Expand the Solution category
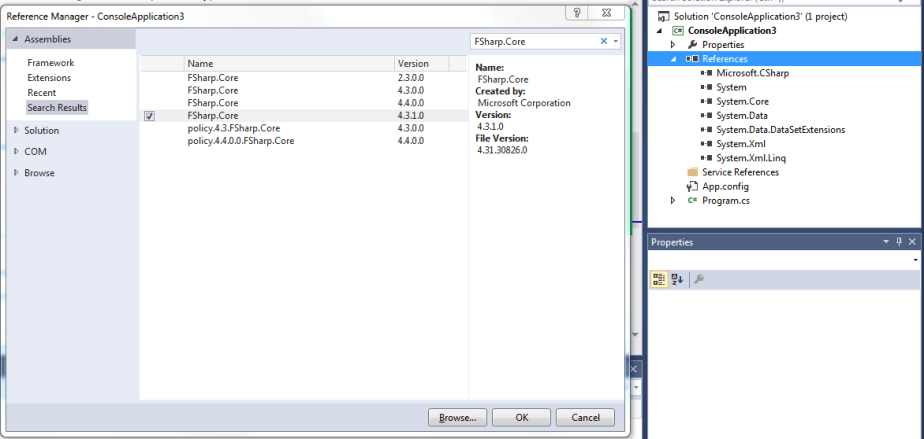Viewport: 924px width, 439px height. point(16,130)
